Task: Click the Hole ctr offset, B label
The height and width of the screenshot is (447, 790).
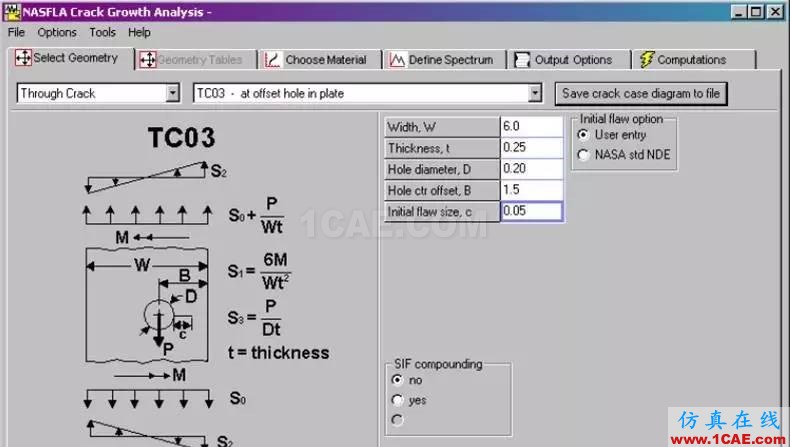Action: (442, 190)
